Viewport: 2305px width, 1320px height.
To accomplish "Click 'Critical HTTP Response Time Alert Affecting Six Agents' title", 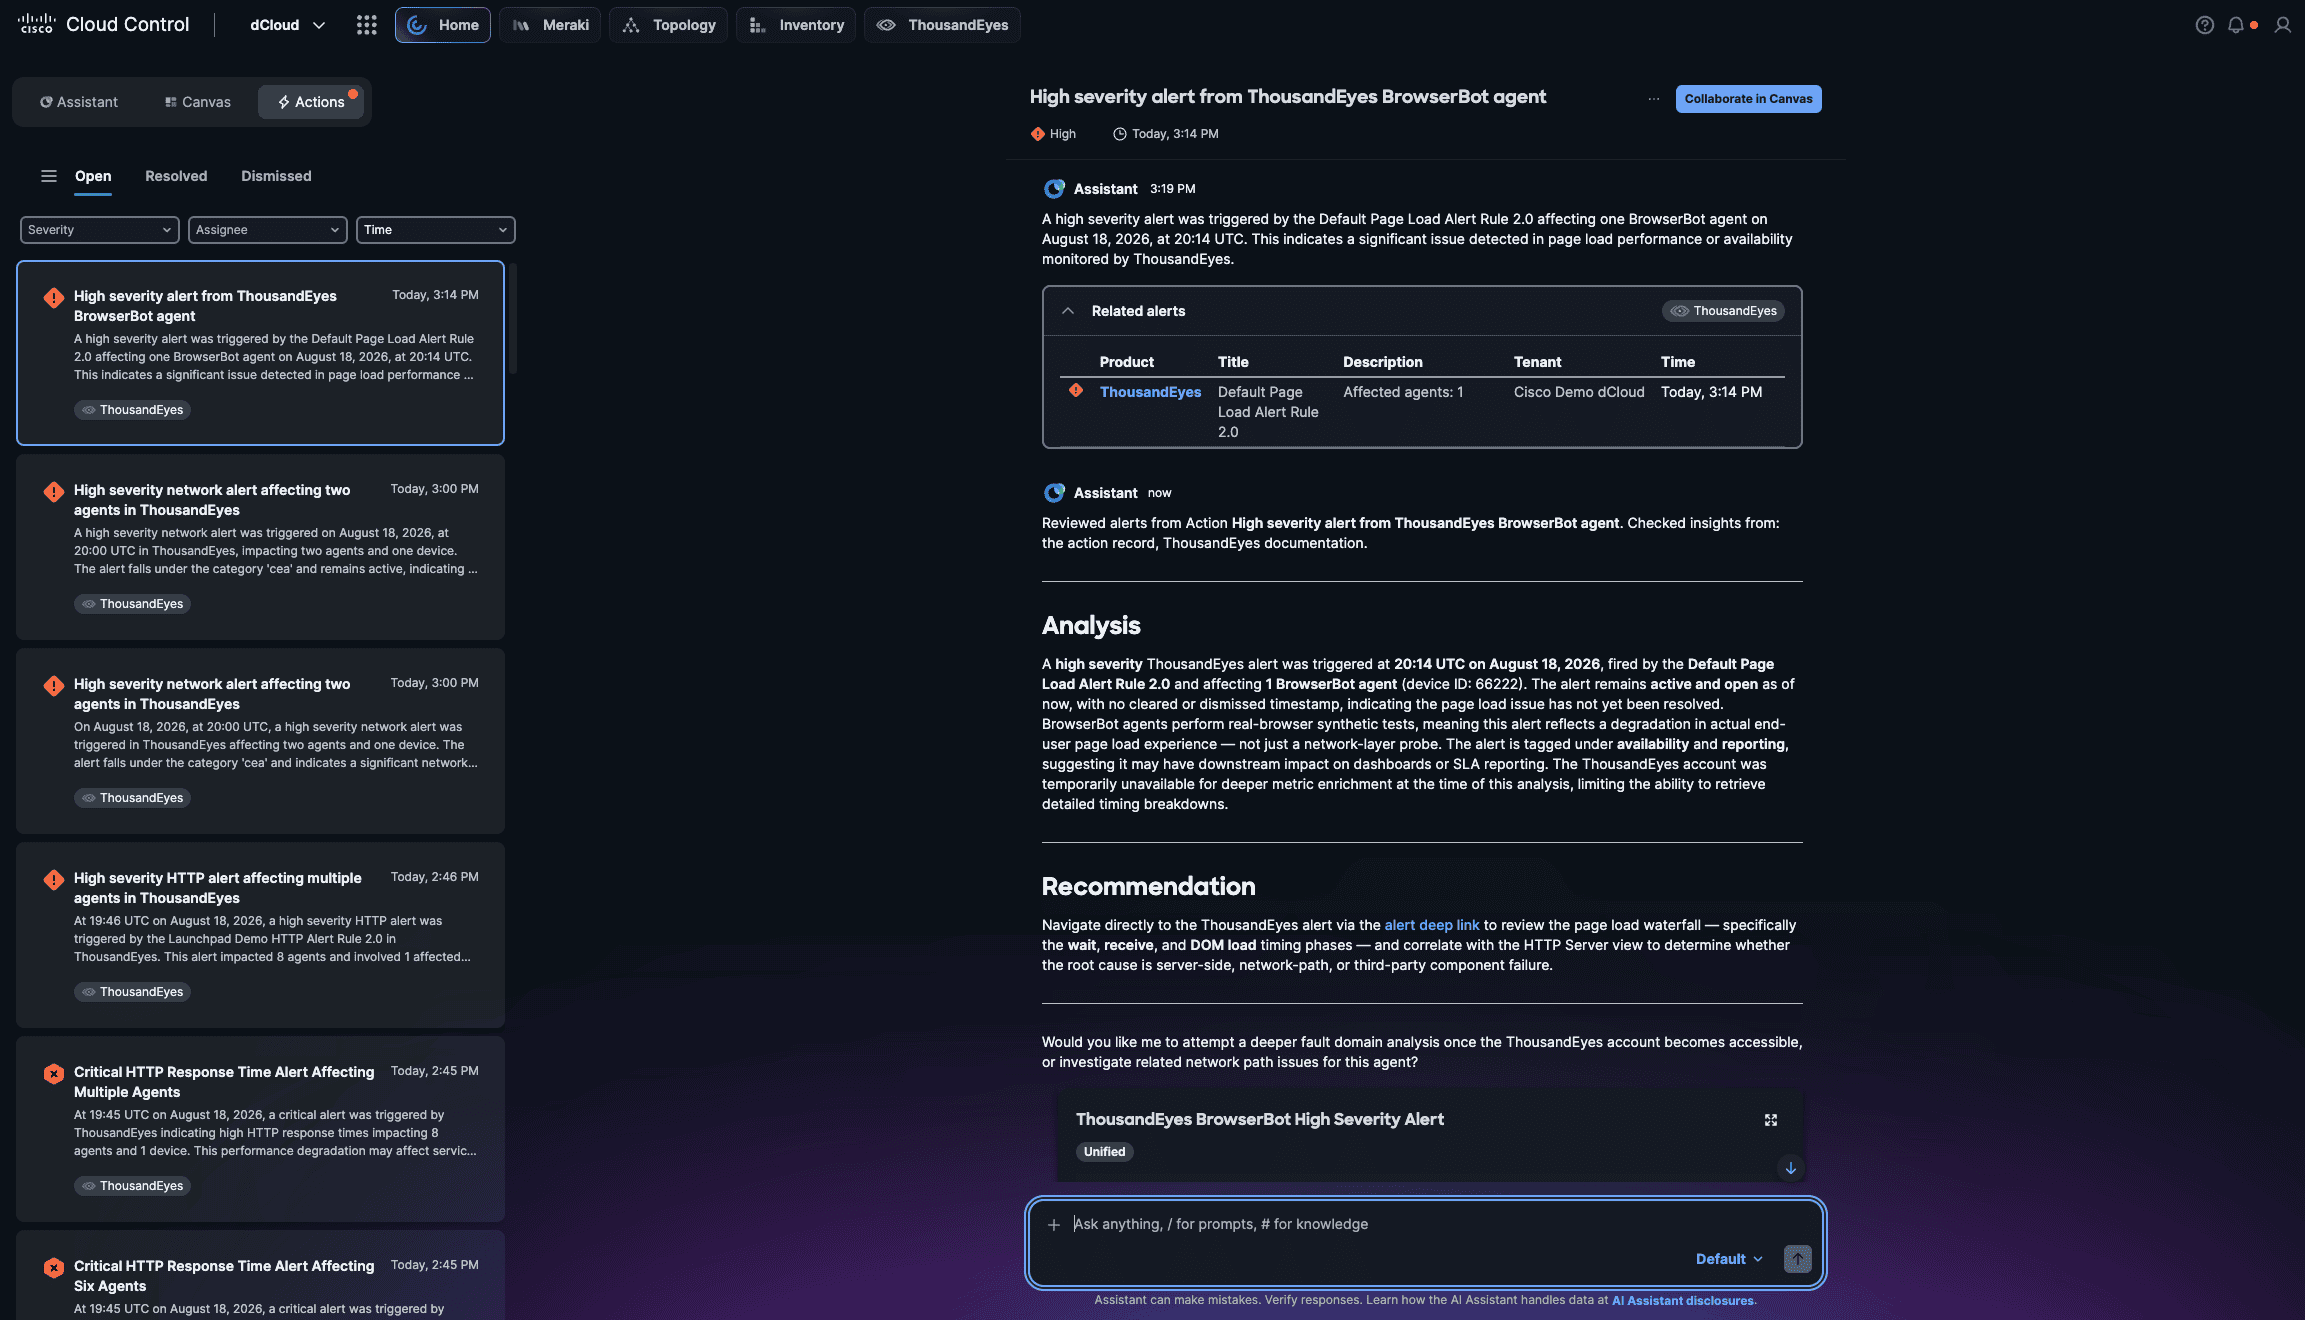I will pos(224,1276).
